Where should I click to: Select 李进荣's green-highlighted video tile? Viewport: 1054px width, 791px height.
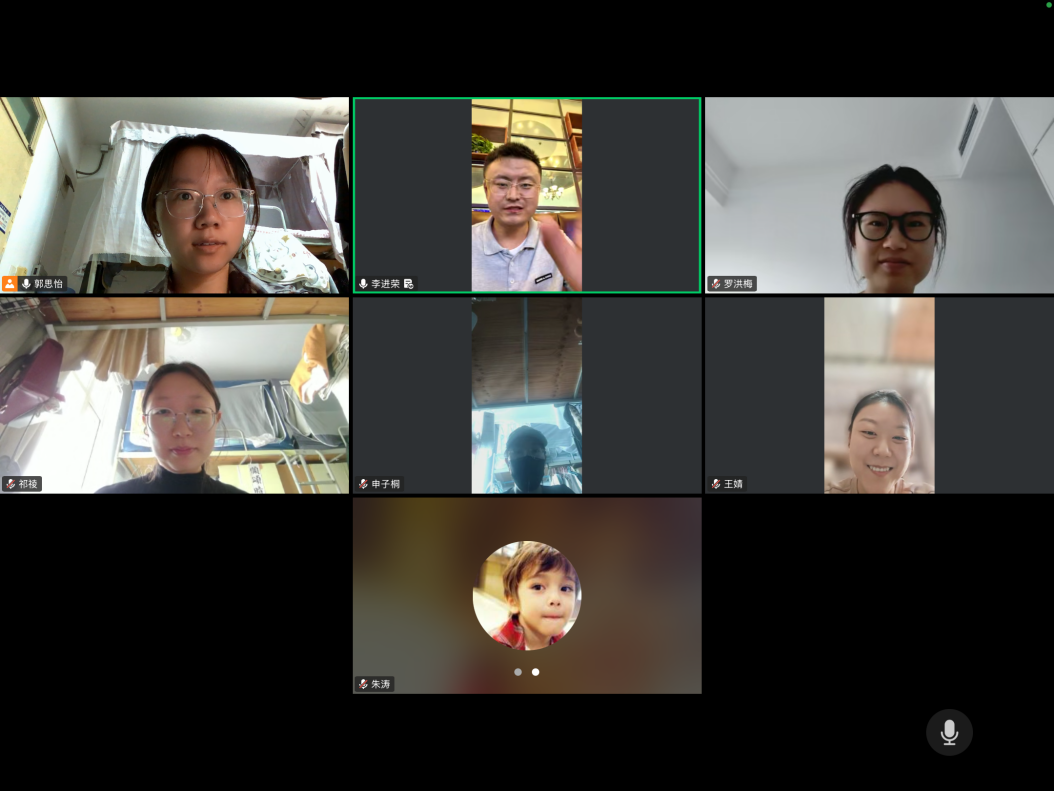[527, 195]
